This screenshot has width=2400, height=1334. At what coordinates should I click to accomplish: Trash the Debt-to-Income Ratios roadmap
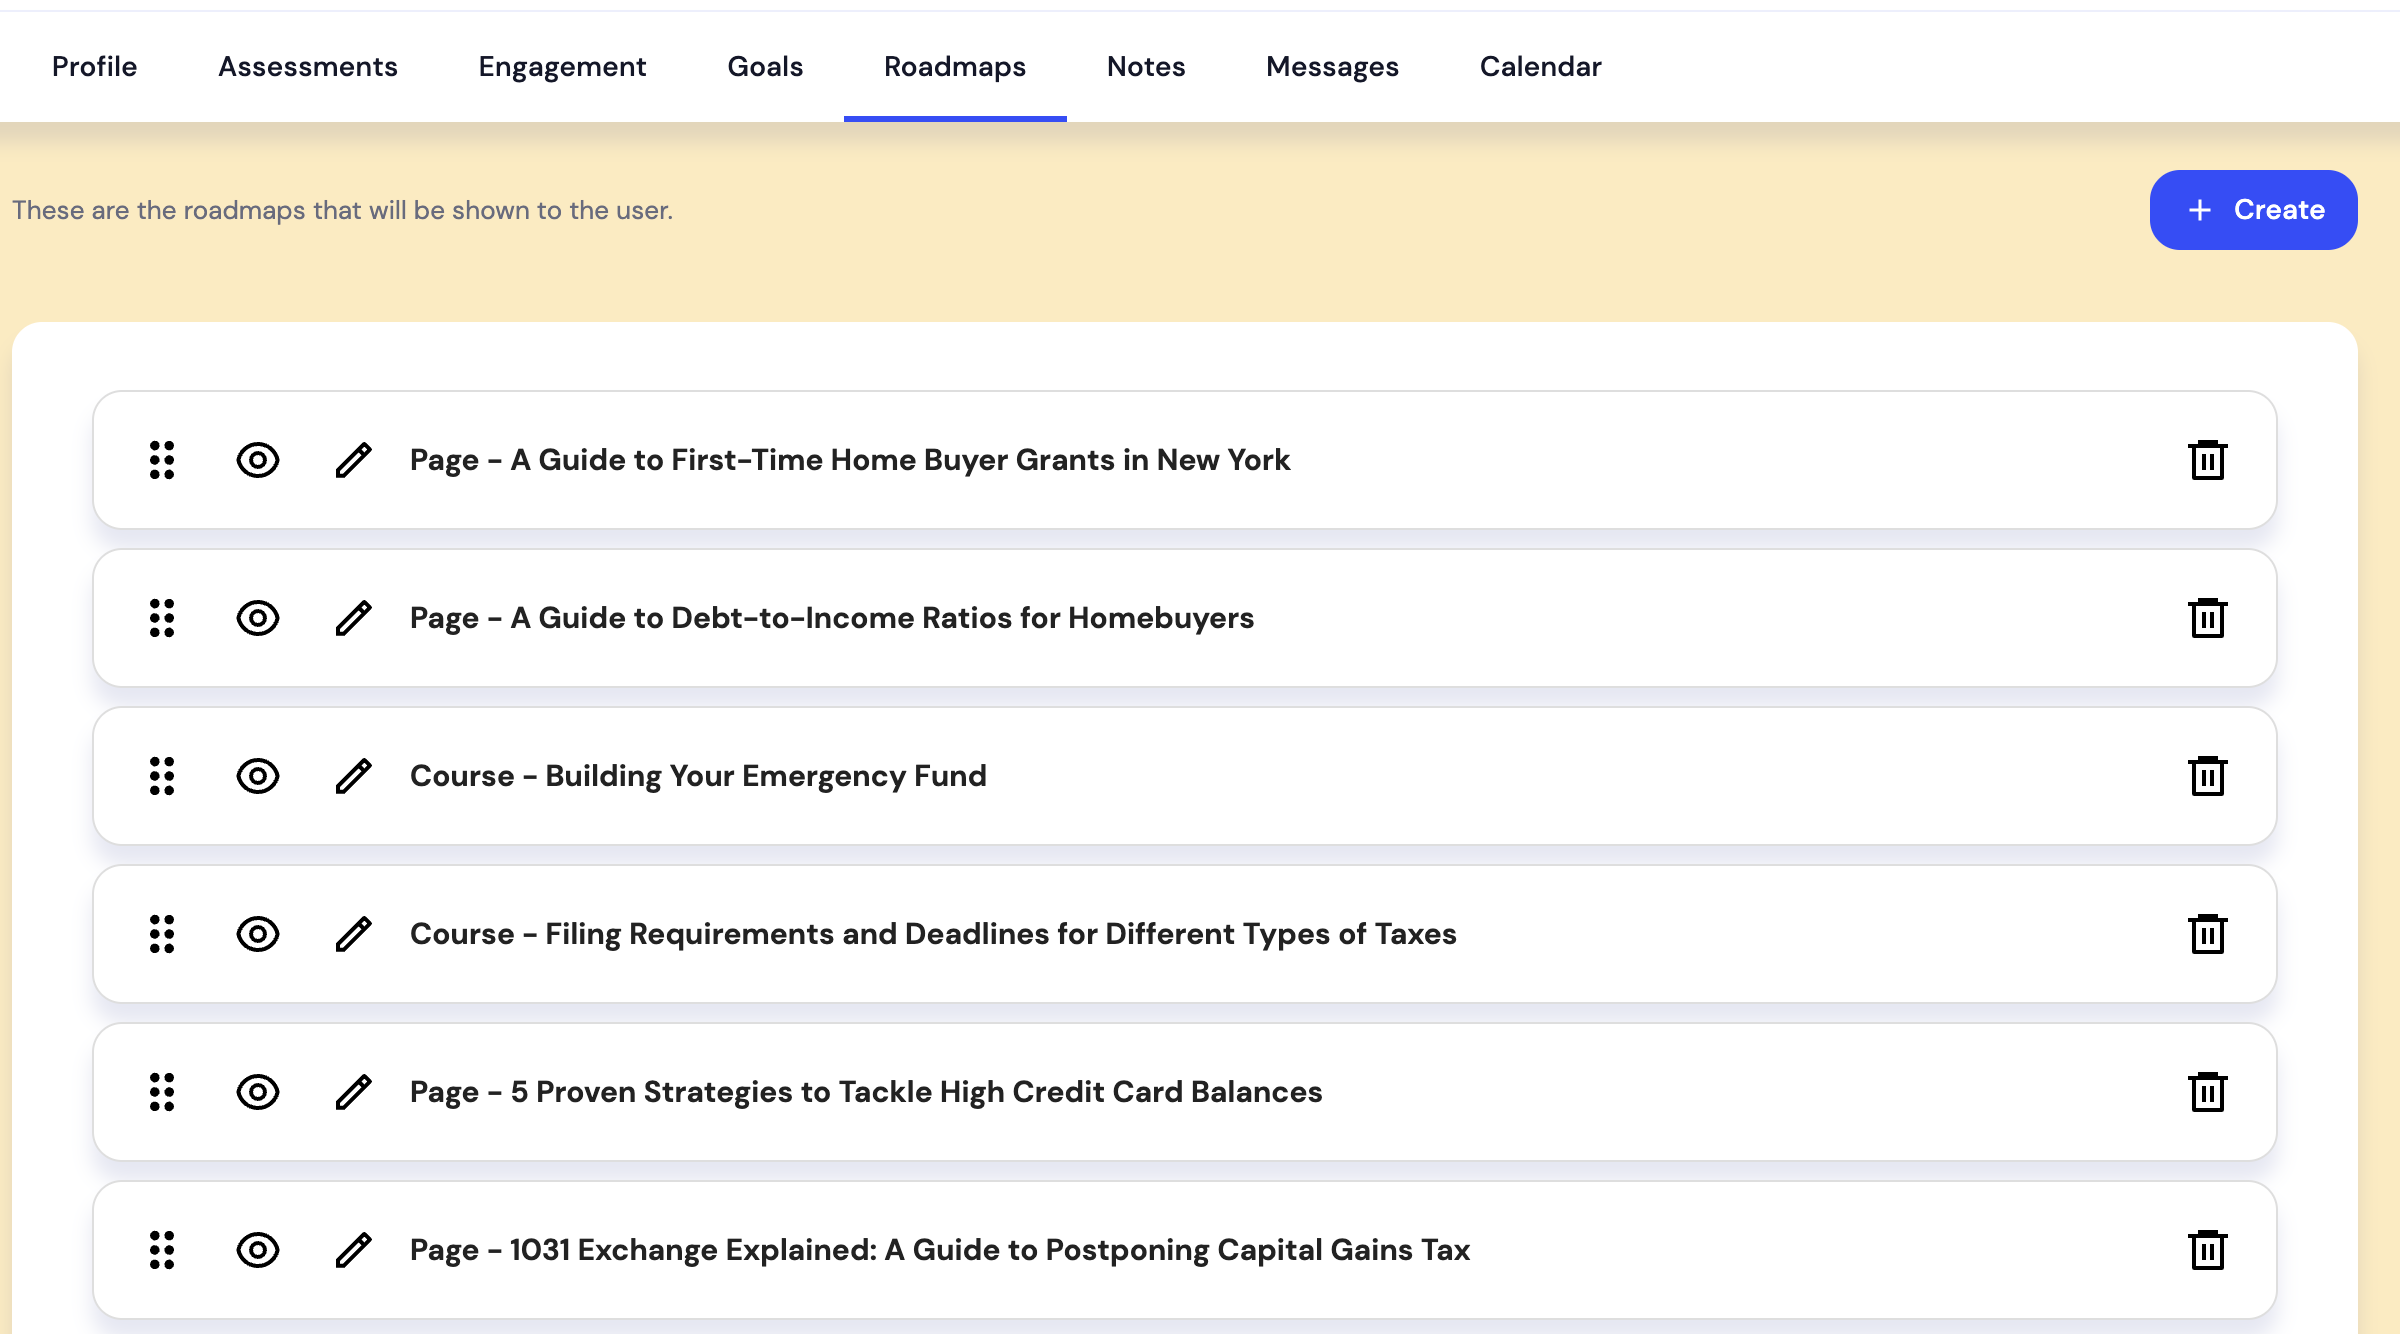pyautogui.click(x=2206, y=618)
